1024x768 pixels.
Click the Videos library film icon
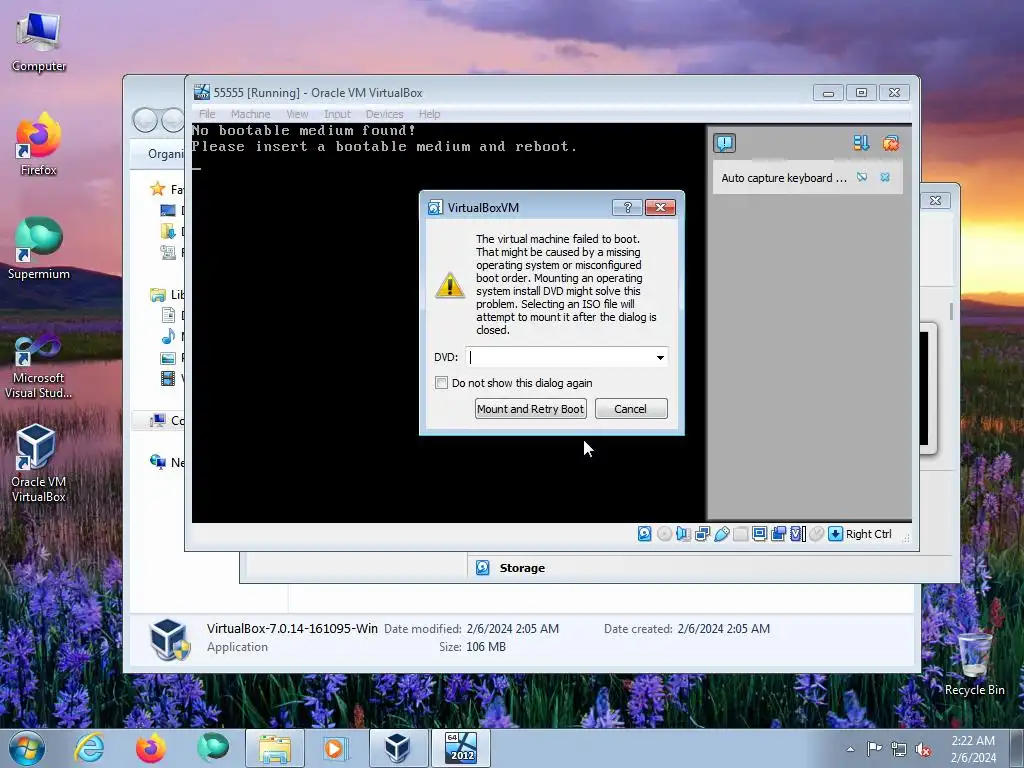pyautogui.click(x=168, y=378)
